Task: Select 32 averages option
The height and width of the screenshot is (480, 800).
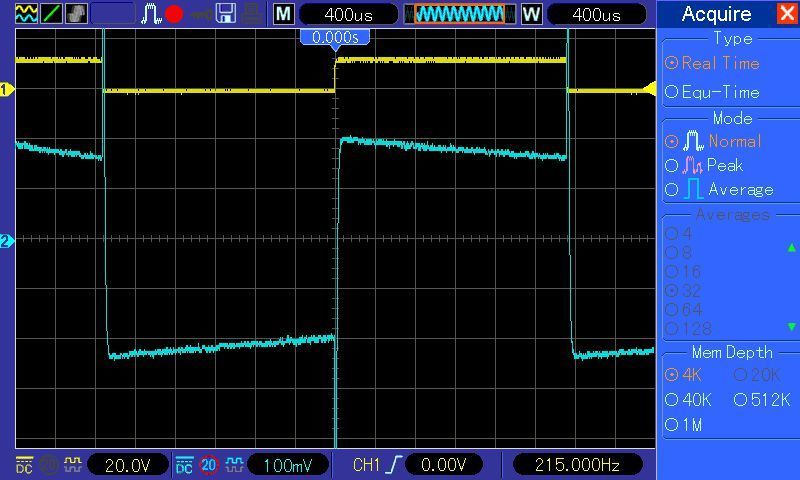Action: [683, 291]
